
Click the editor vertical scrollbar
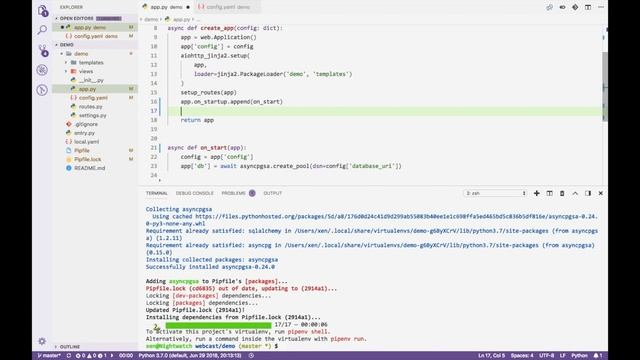(x=604, y=87)
